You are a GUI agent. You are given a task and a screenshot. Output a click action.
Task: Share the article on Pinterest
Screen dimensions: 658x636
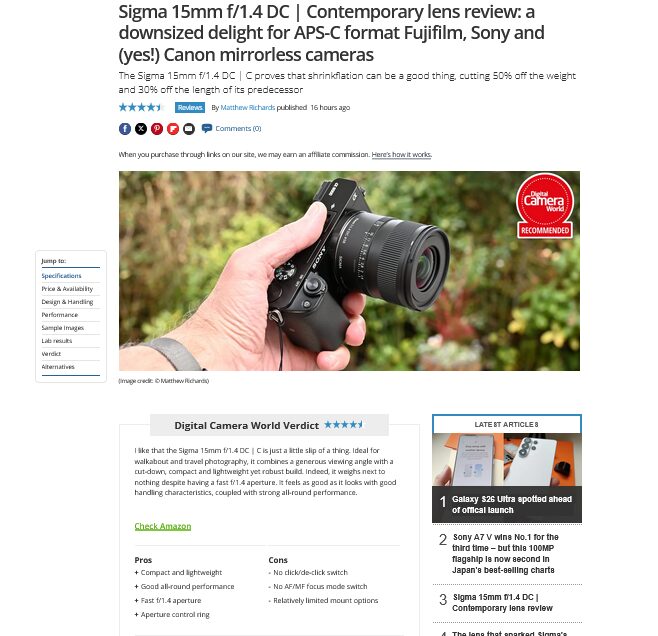pos(157,129)
